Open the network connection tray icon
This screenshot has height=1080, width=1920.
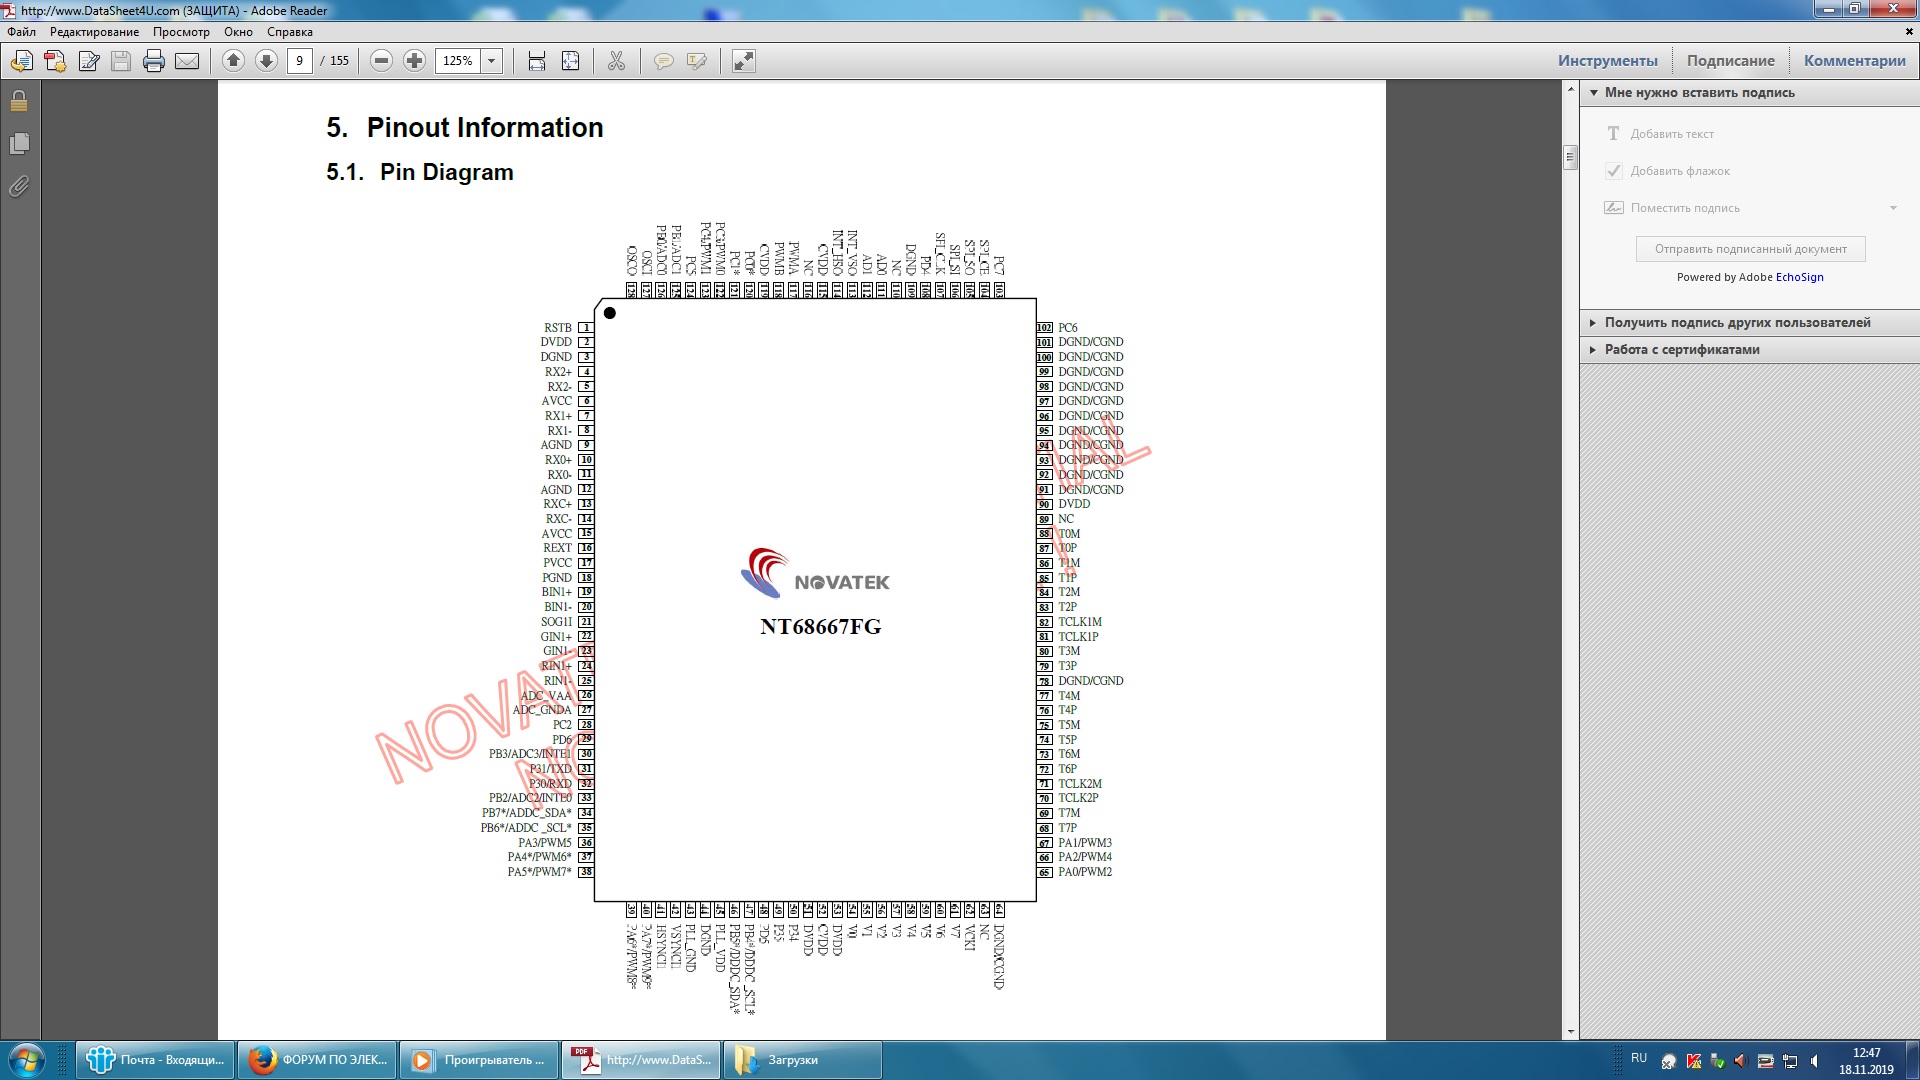tap(1790, 1061)
